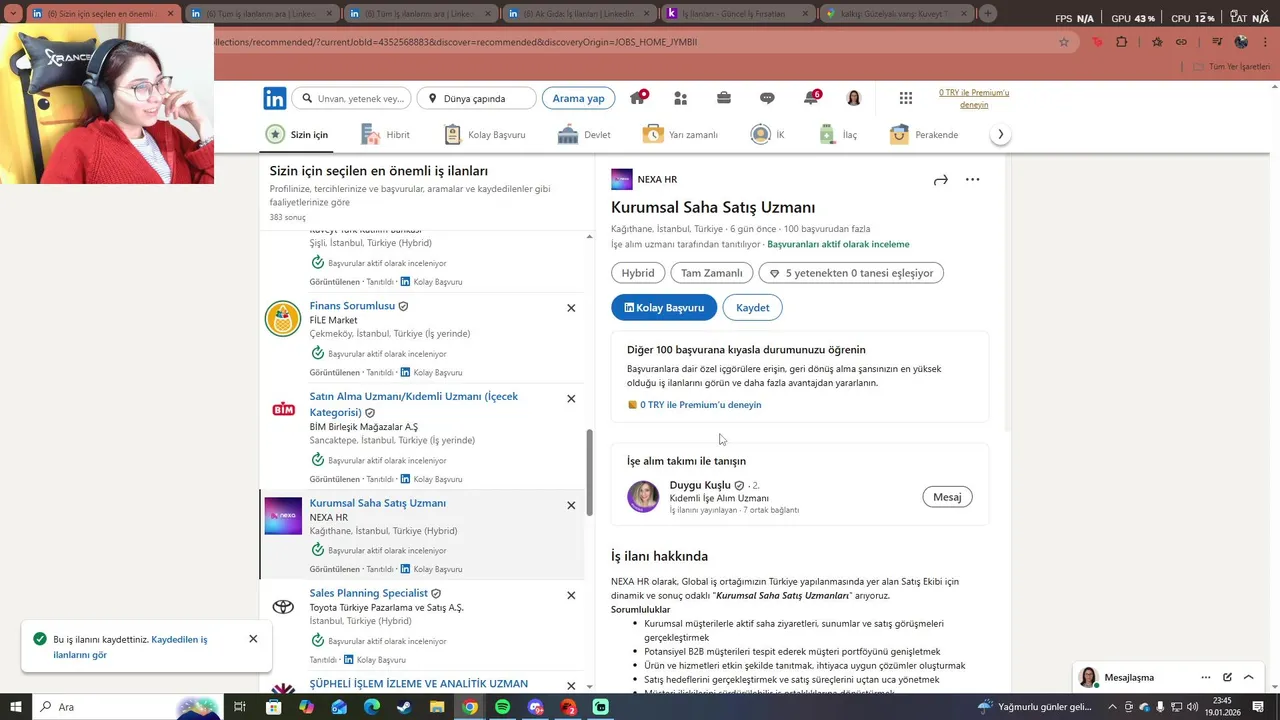This screenshot has width=1280, height=720.
Task: Click the 'Tam Zamanlı' job type chip
Action: [x=712, y=273]
